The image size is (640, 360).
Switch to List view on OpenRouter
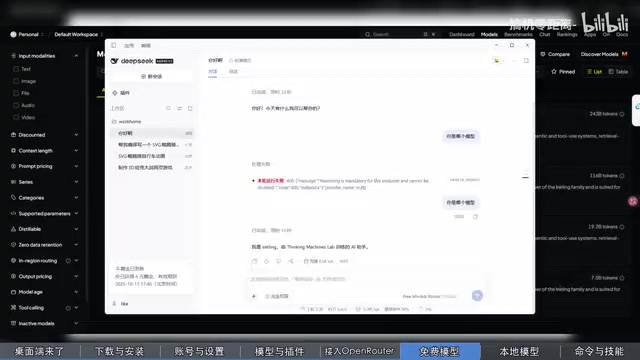pyautogui.click(x=594, y=72)
